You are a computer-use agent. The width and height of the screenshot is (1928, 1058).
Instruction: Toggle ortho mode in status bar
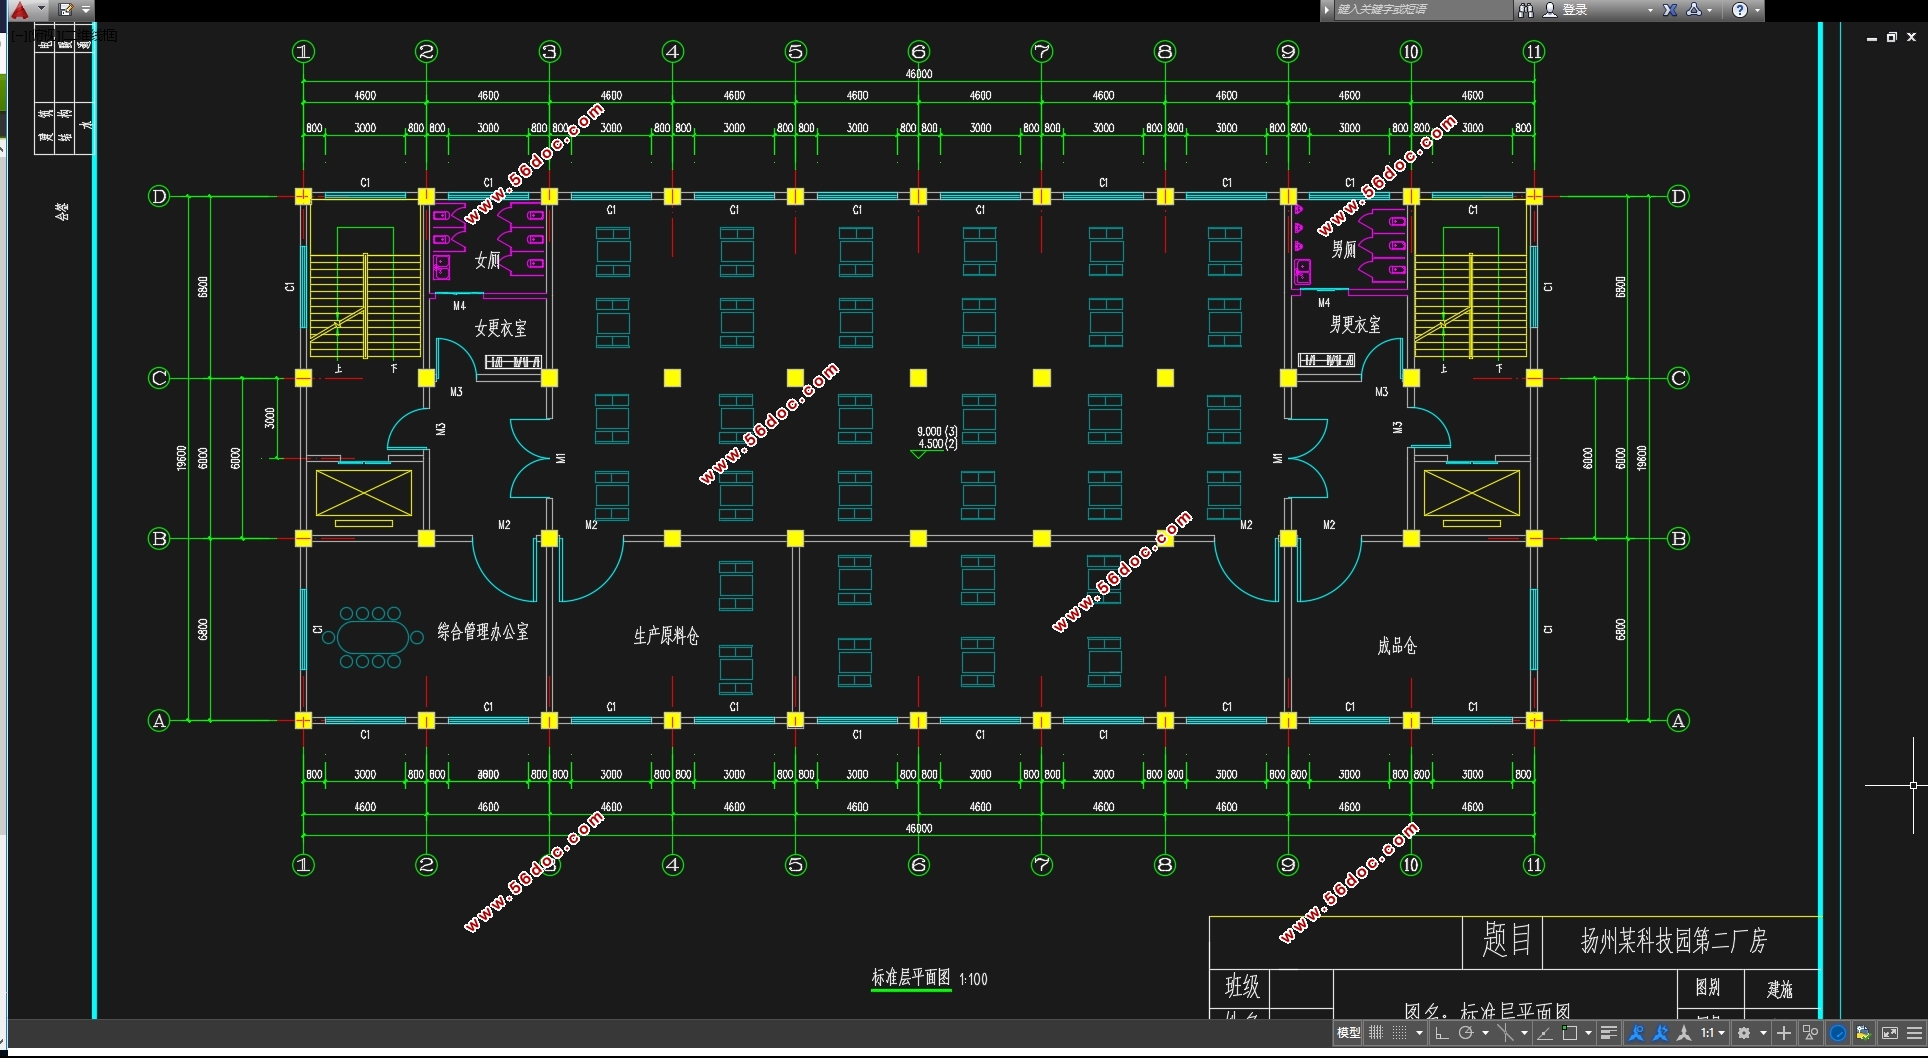1441,1033
